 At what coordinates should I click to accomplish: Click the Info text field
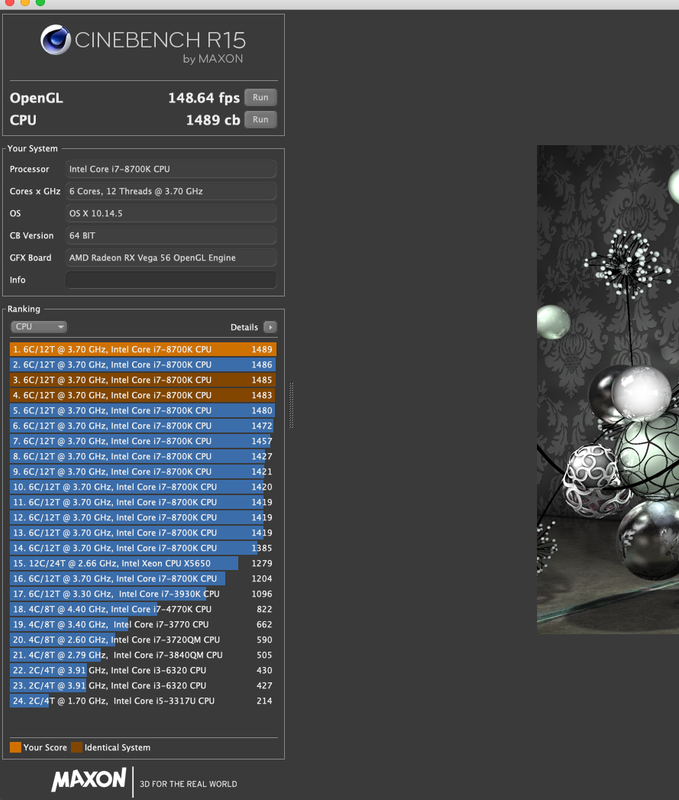click(x=171, y=280)
